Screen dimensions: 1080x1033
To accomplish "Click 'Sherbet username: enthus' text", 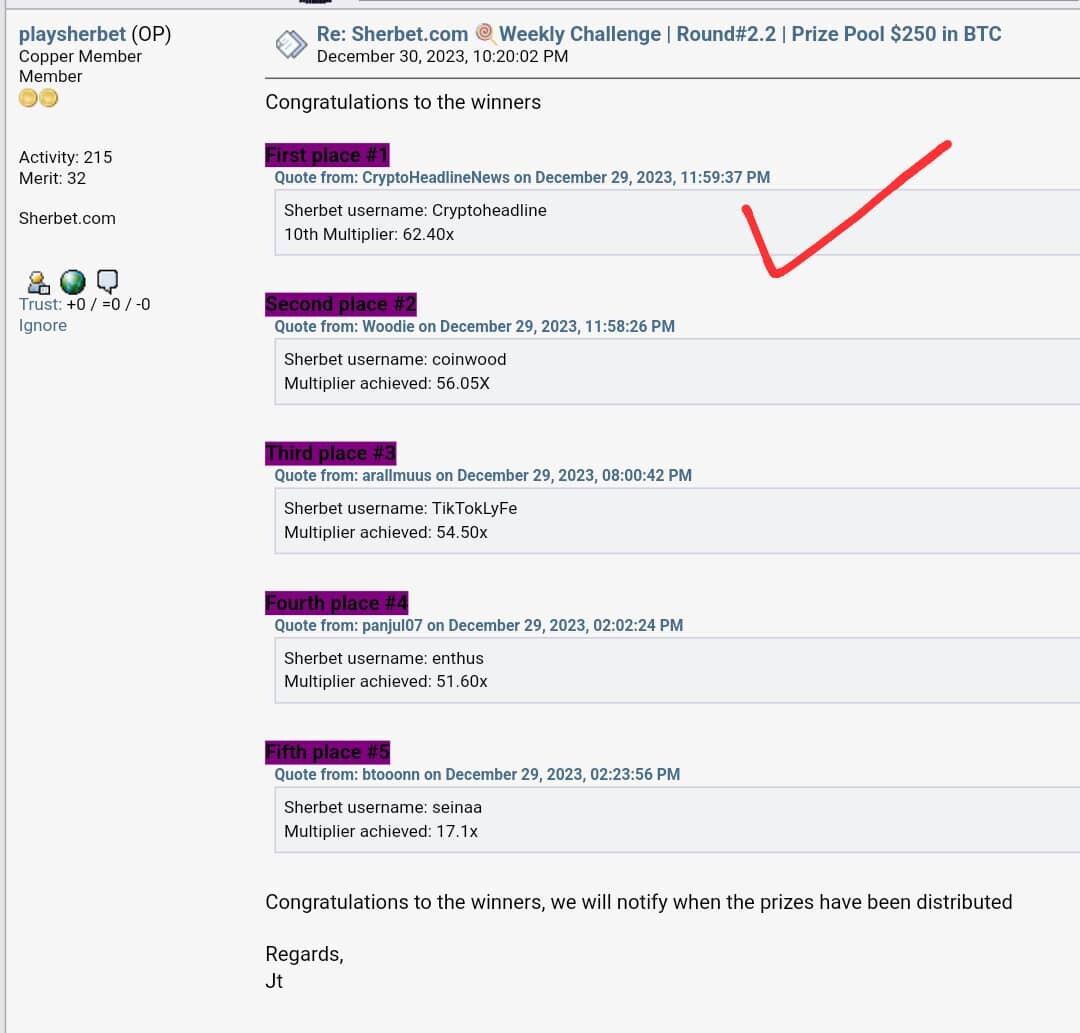I will point(384,658).
